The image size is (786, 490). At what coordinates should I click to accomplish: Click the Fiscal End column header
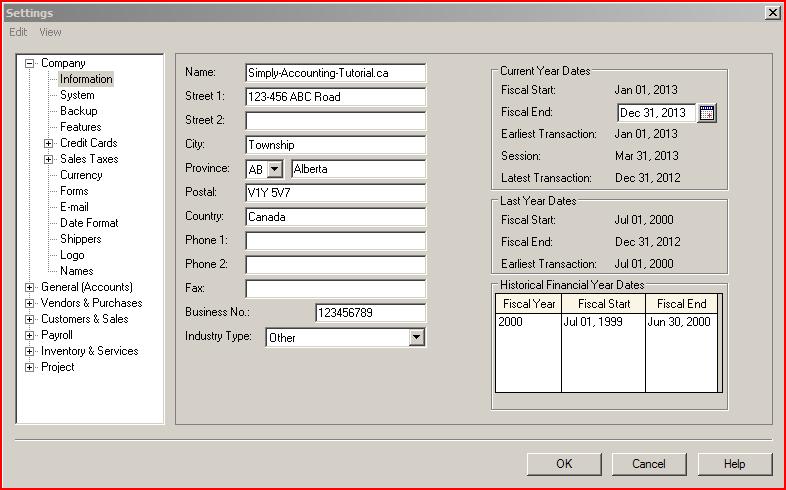681,304
